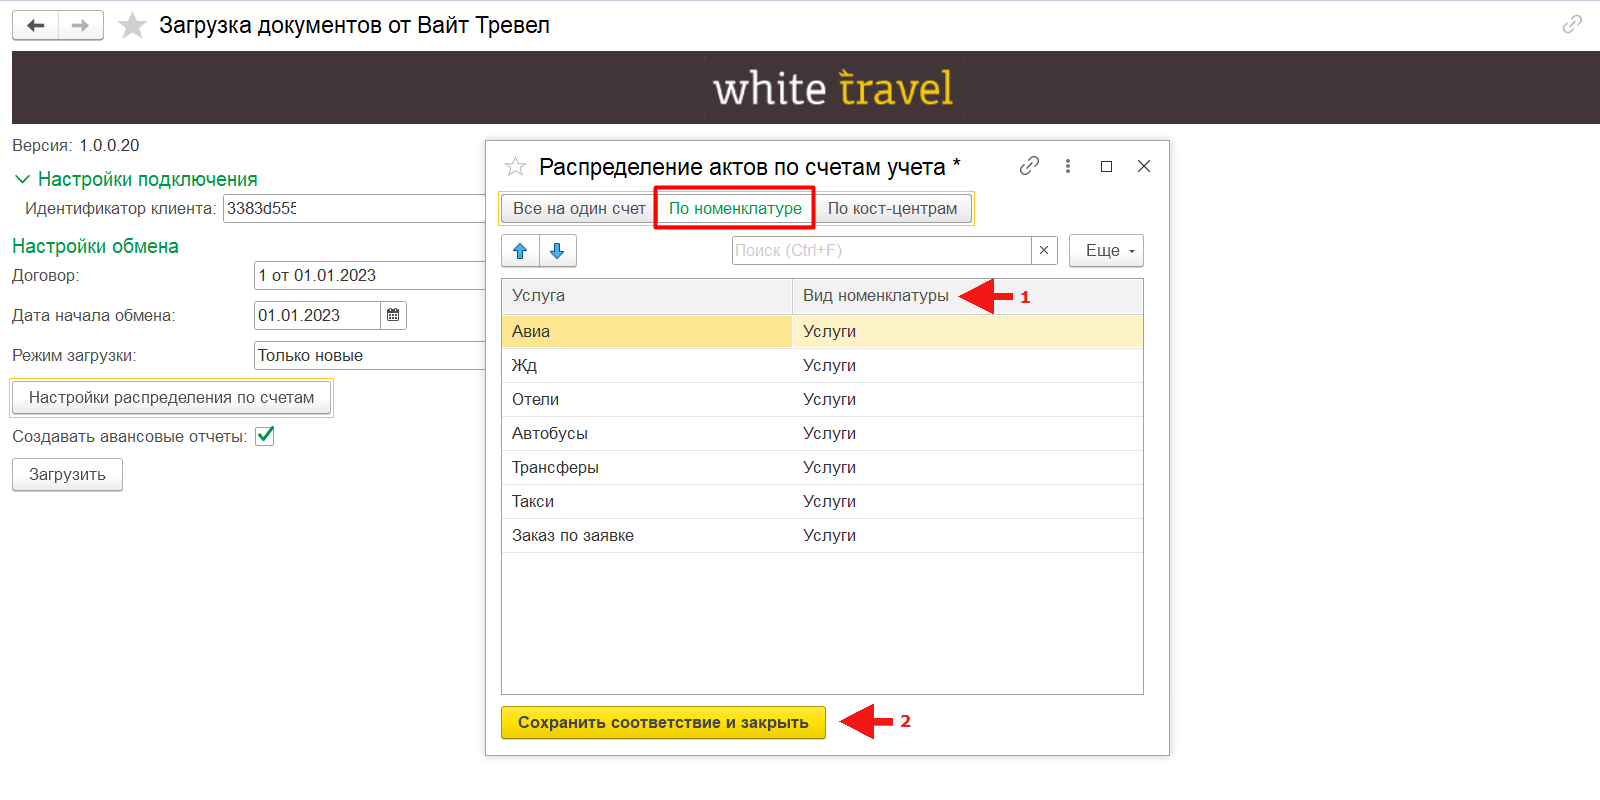1600x800 pixels.
Task: Copy link using the dialog's chain icon
Action: pos(1029,166)
